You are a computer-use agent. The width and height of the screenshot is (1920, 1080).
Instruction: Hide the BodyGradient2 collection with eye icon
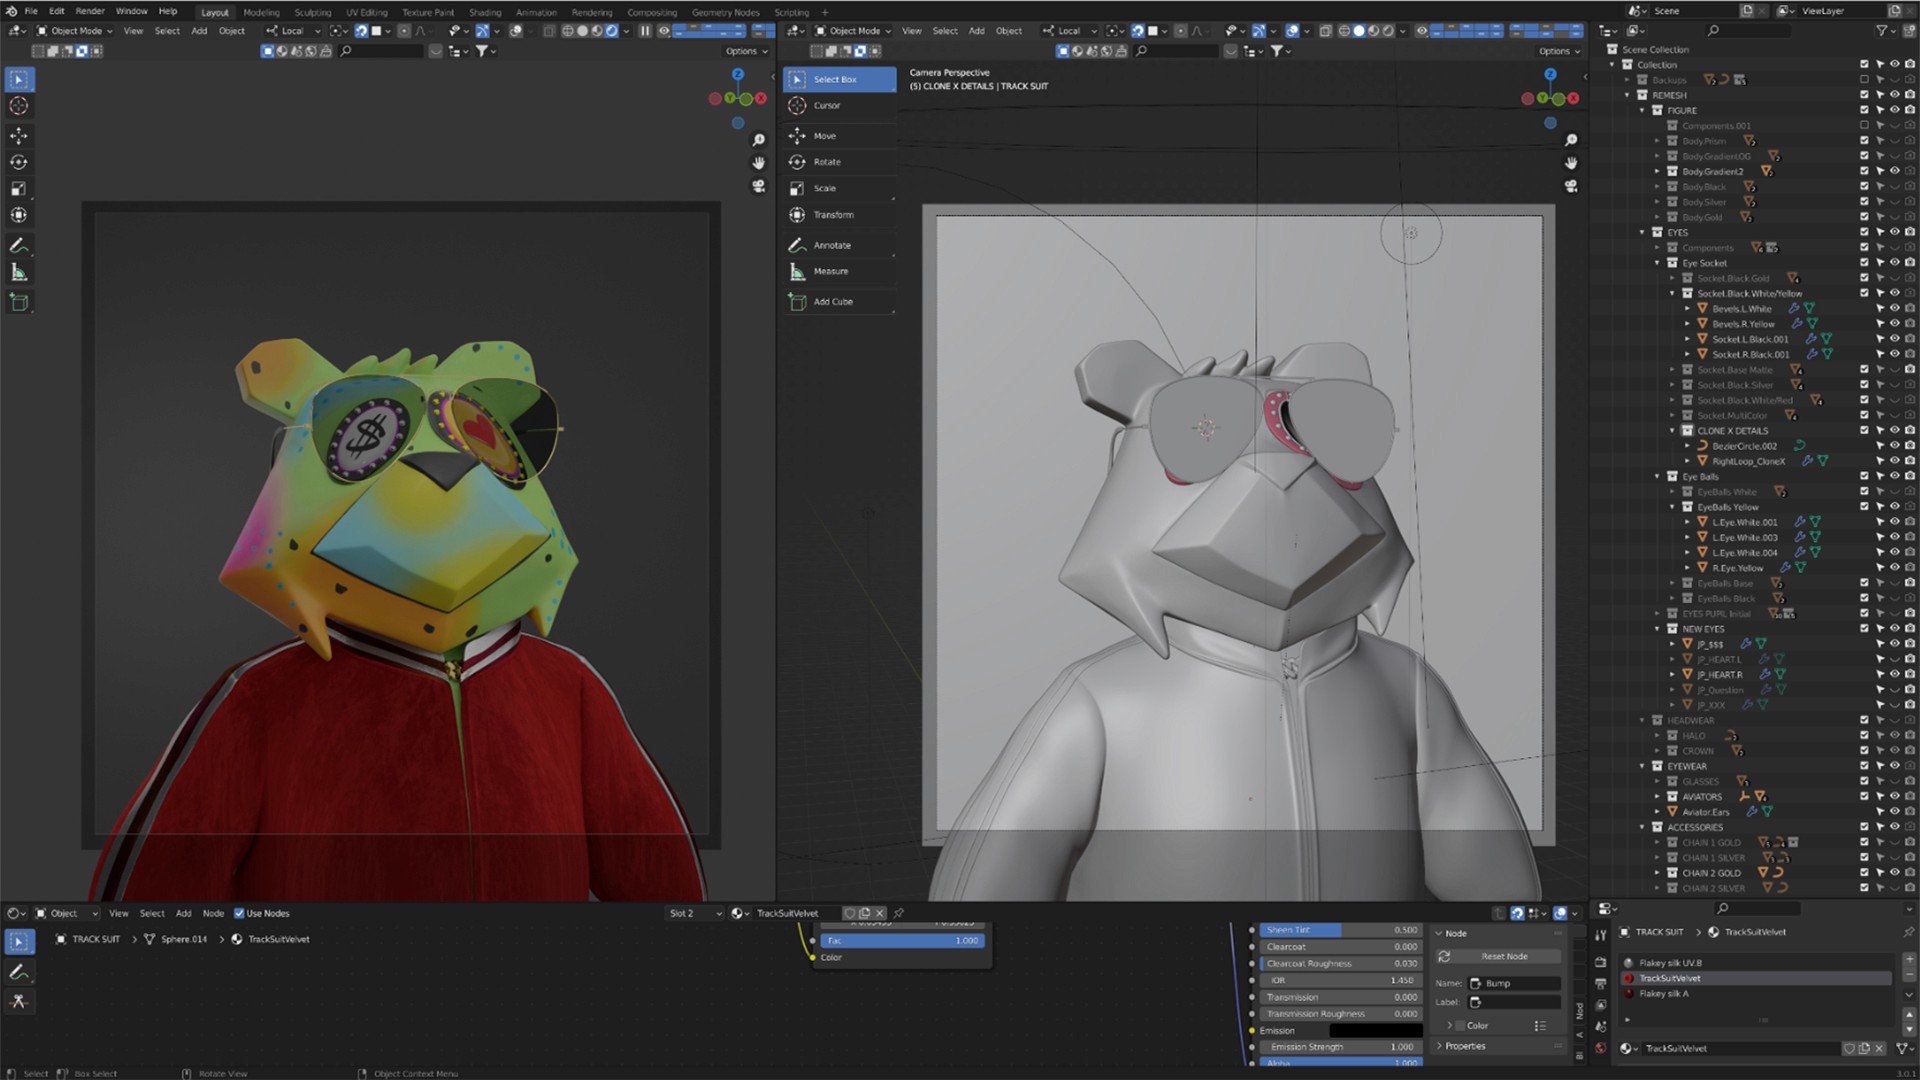[1894, 172]
